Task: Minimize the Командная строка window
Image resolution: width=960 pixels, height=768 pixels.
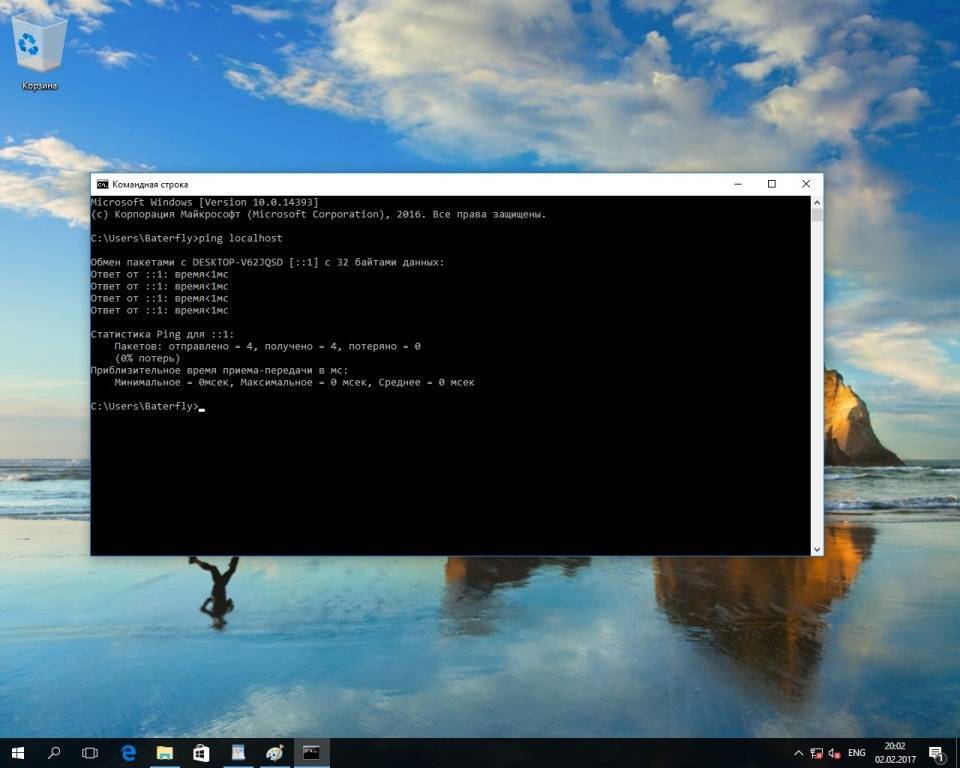Action: pyautogui.click(x=737, y=184)
